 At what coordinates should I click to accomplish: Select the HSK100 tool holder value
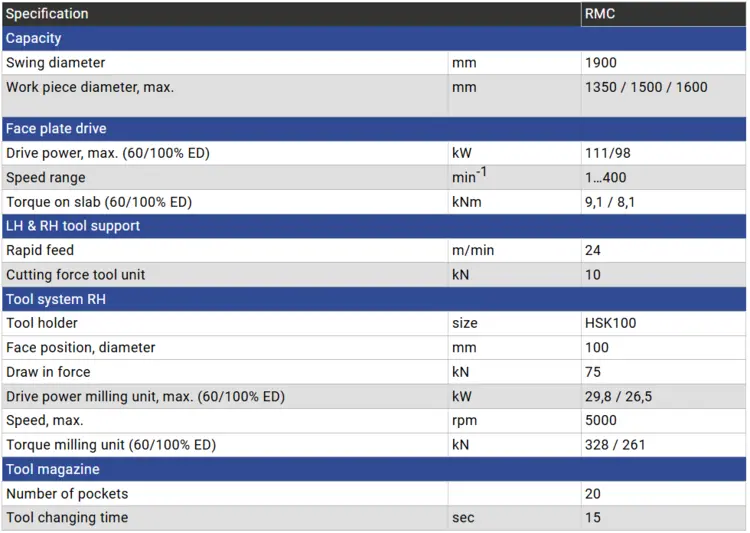pos(610,323)
